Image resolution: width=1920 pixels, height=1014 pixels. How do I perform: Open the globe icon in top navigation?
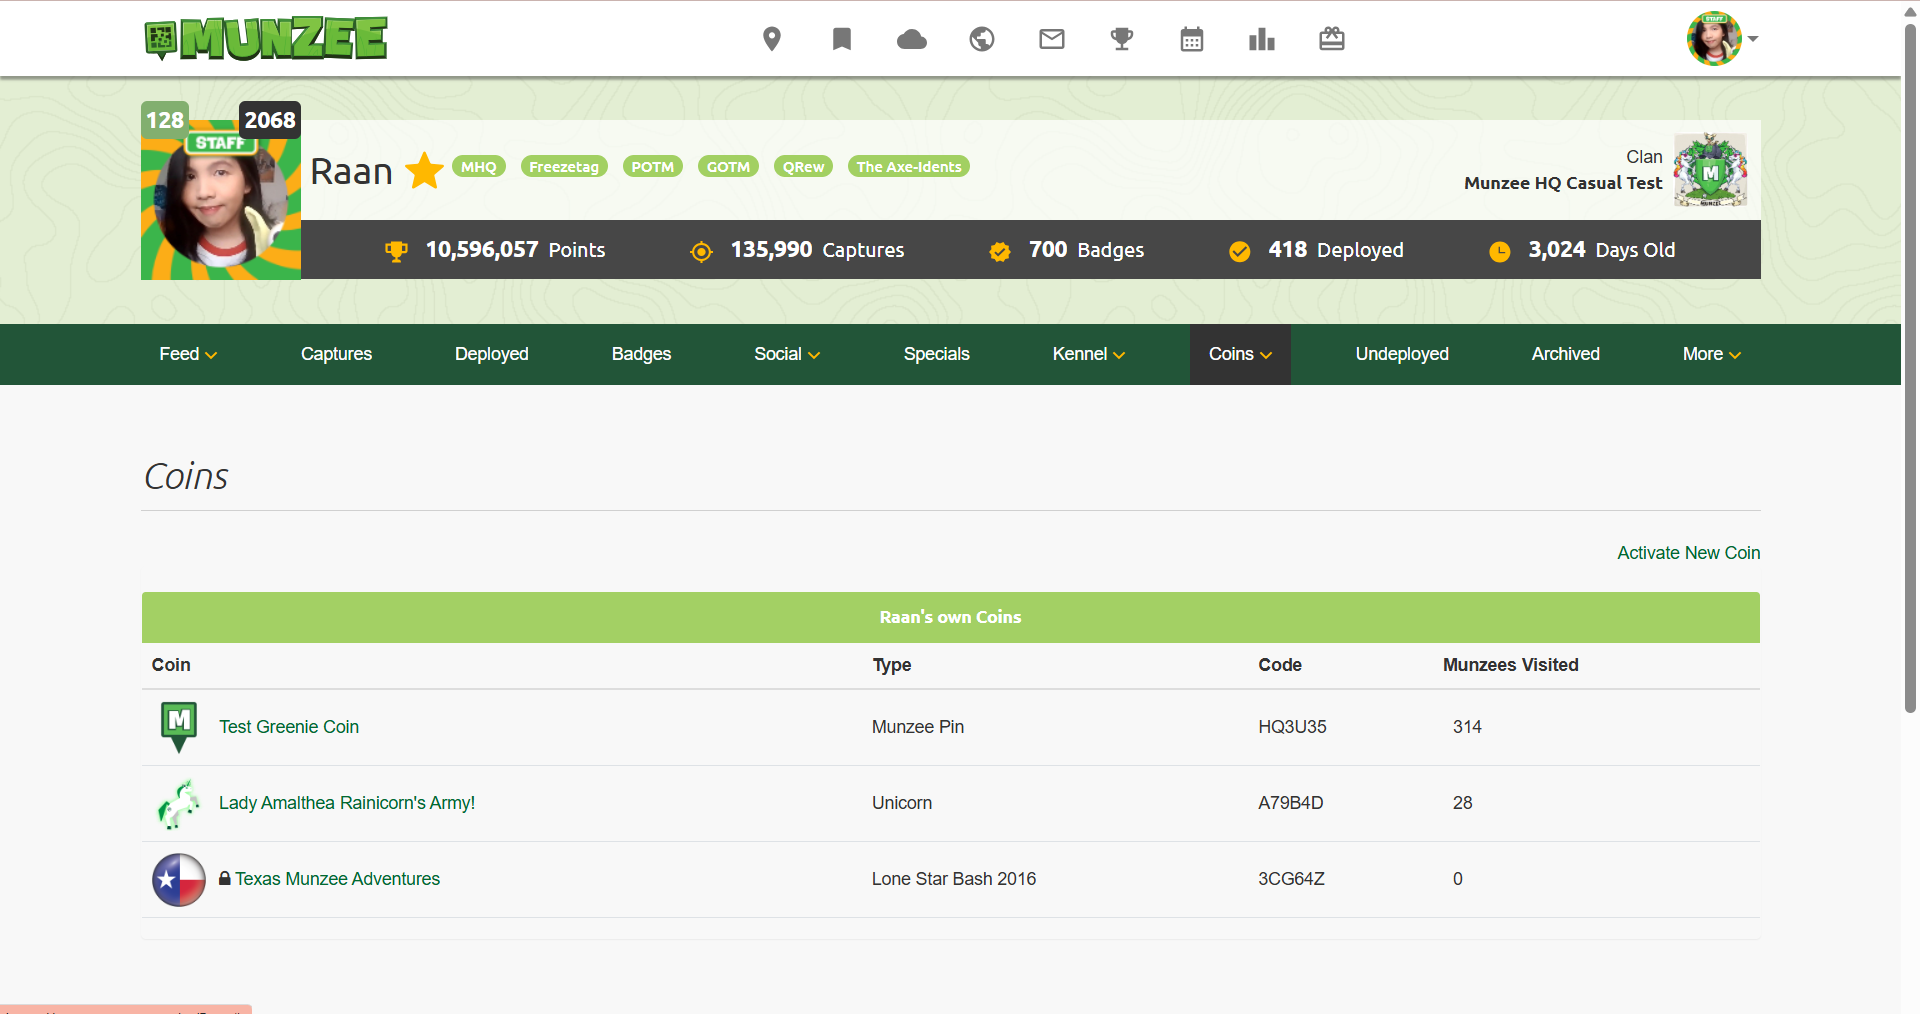[982, 39]
